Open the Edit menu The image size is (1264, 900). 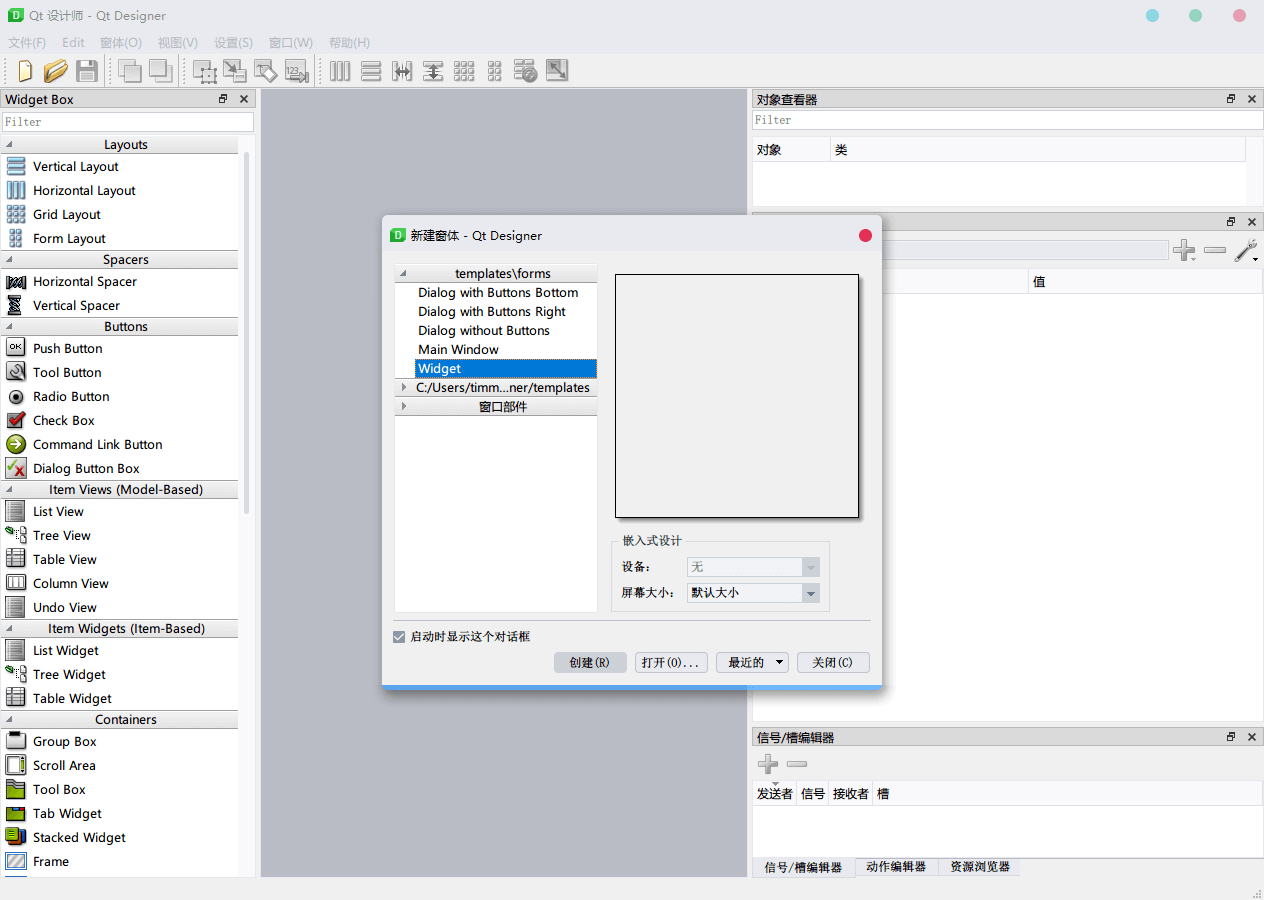pyautogui.click(x=73, y=42)
